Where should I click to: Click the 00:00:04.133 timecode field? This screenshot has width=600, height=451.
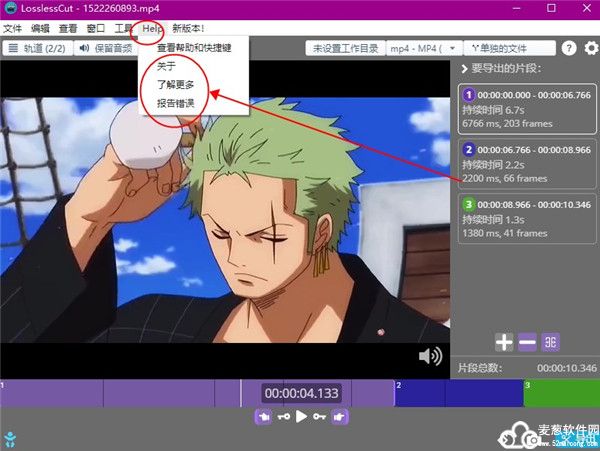click(x=301, y=393)
